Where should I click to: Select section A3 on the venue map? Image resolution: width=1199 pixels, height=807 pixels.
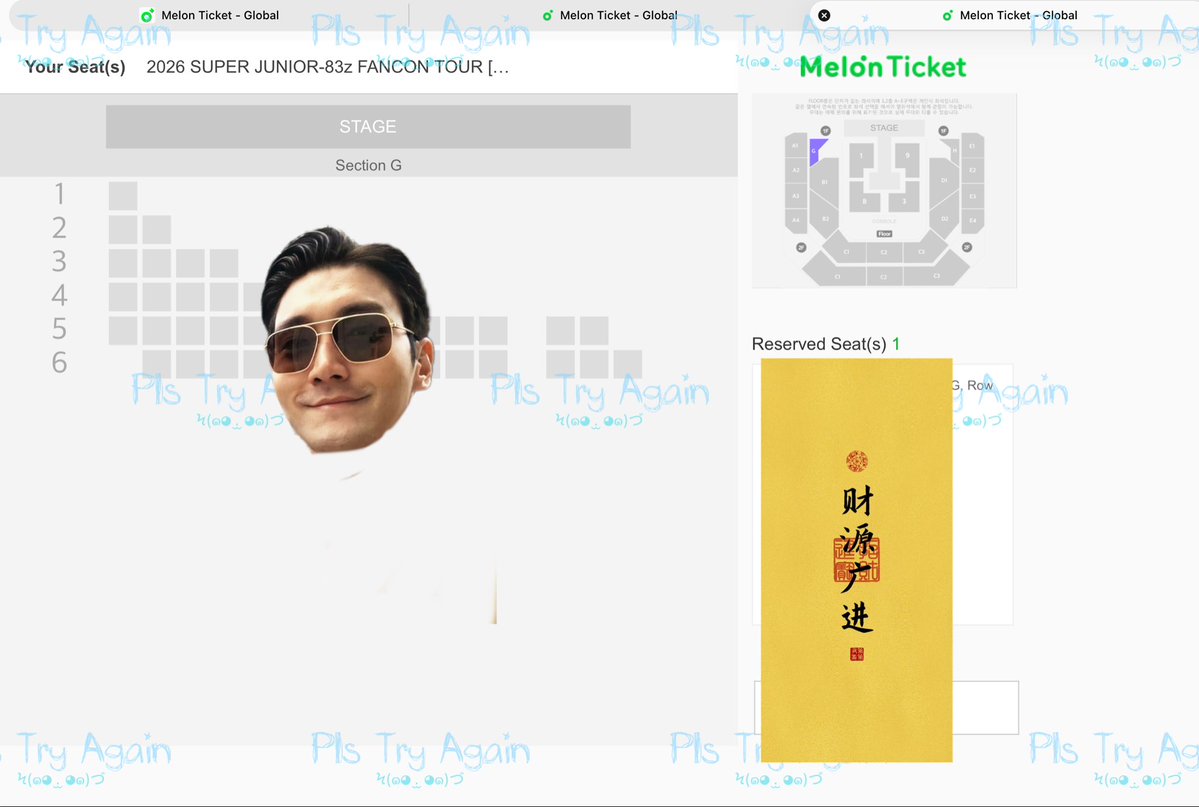(x=796, y=196)
